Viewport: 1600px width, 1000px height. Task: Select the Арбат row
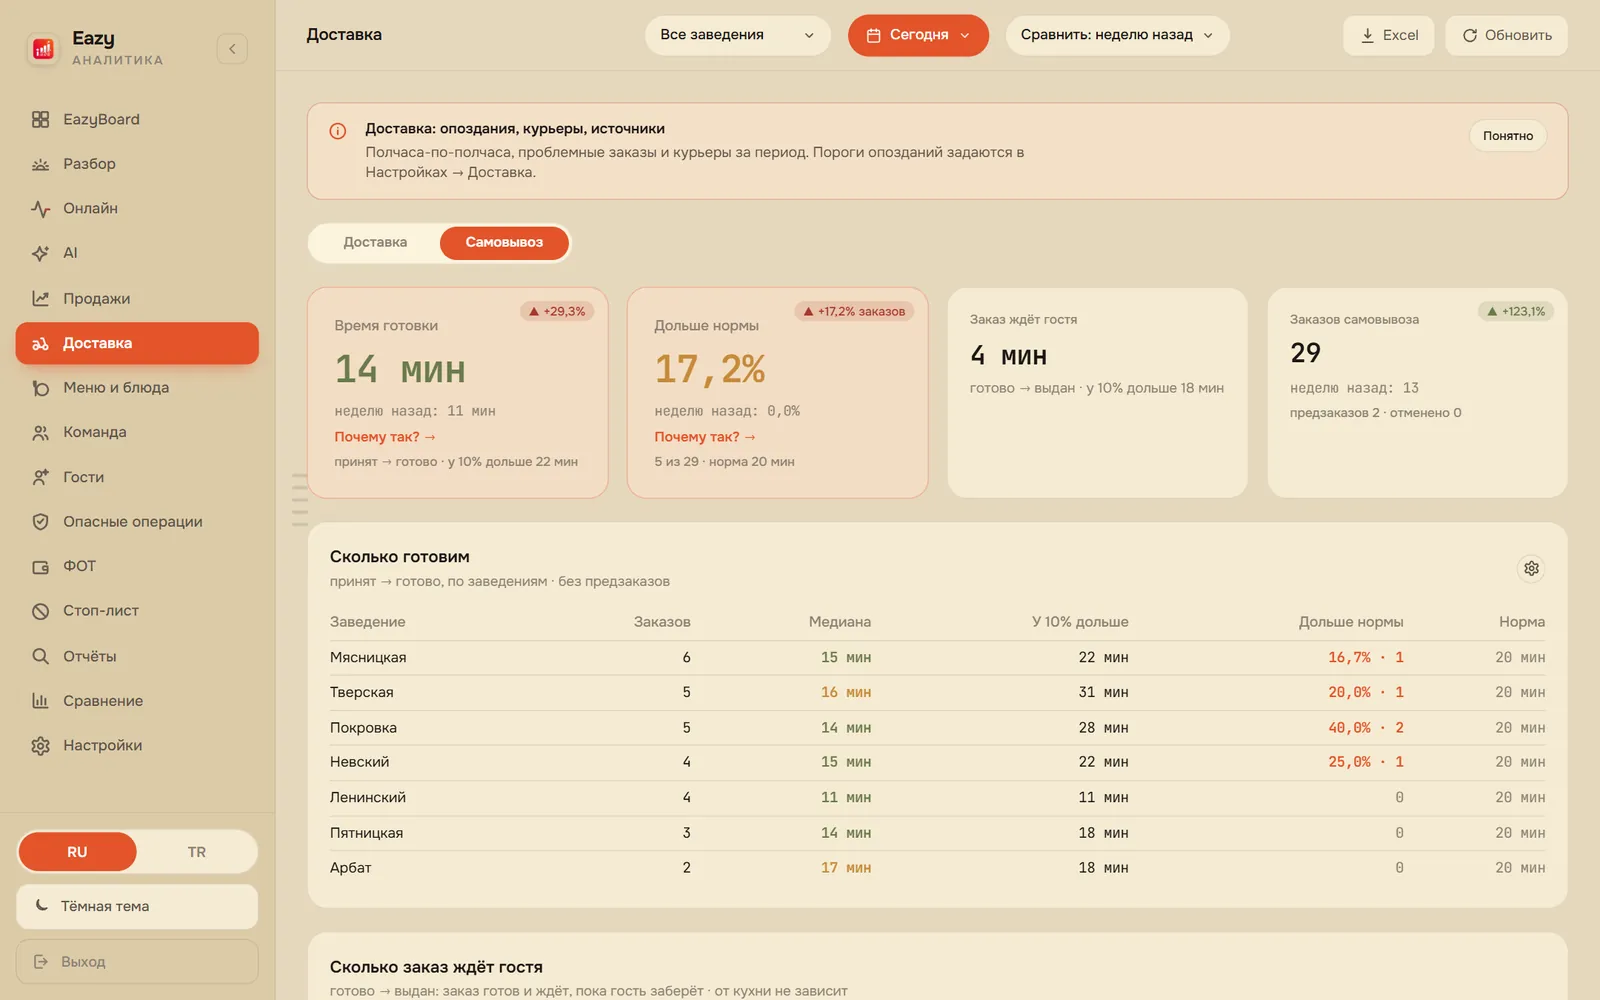pos(937,868)
